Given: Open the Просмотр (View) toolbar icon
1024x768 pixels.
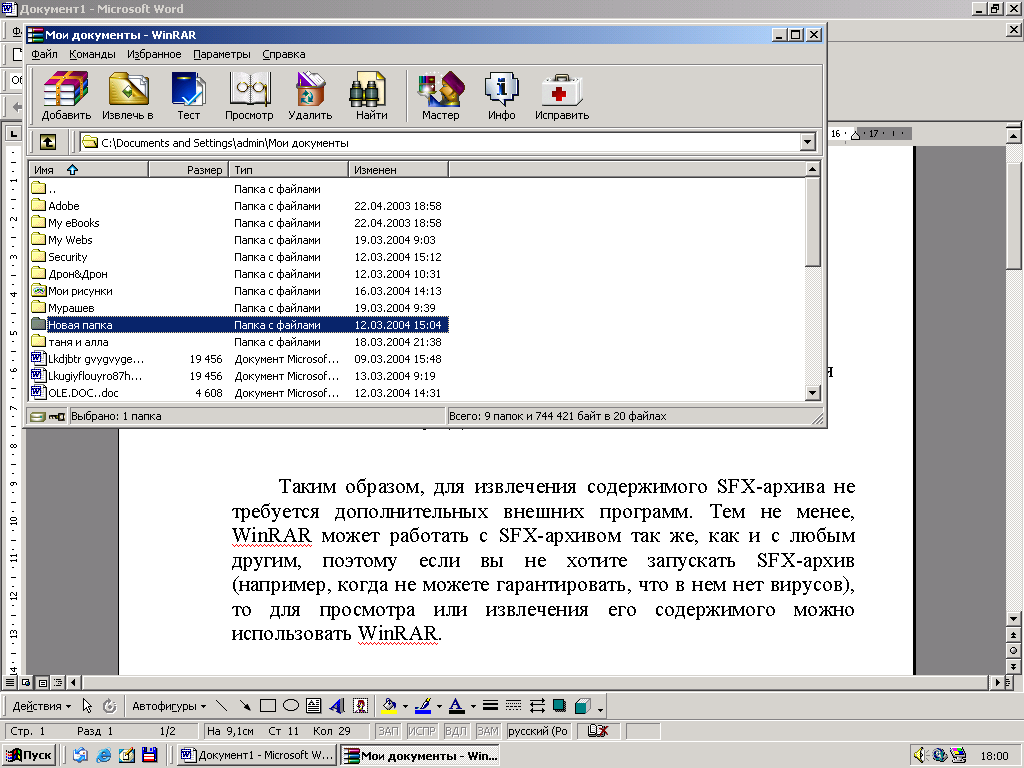Looking at the screenshot, I should pos(249,96).
